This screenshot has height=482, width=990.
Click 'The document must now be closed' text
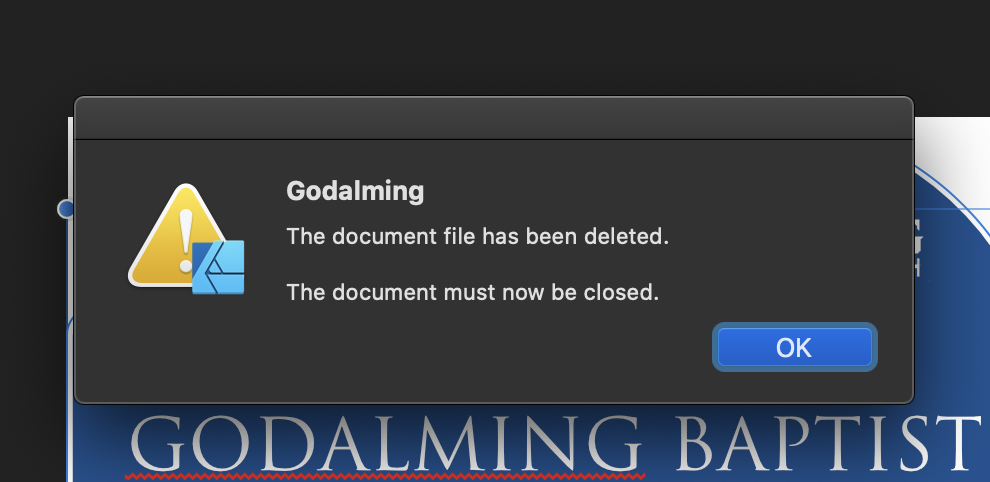pos(472,292)
